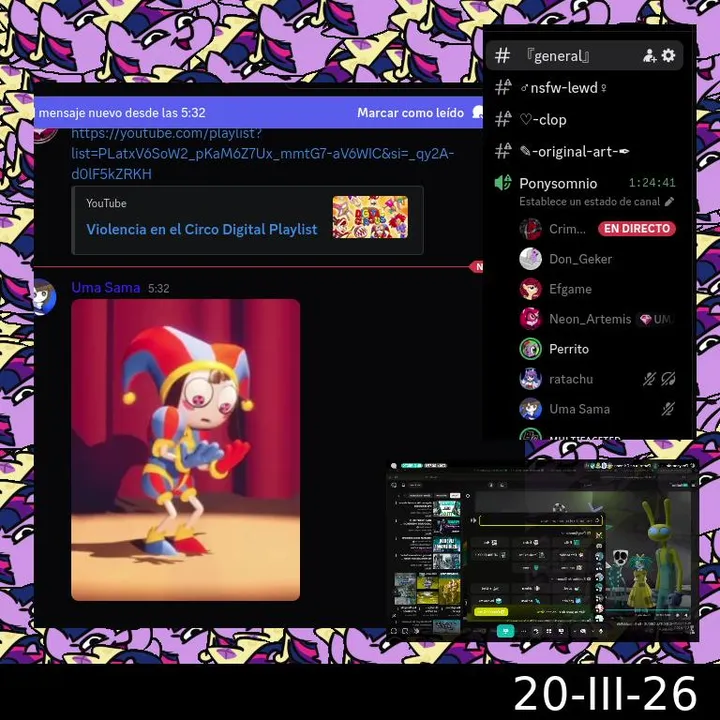Click the EN DIRECTO live badge
Screen dimensions: 720x720
point(637,228)
